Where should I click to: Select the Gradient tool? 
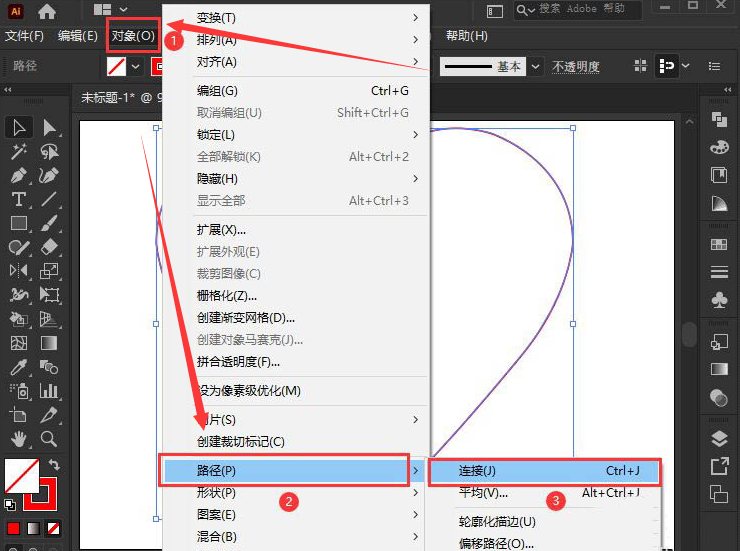(x=49, y=343)
